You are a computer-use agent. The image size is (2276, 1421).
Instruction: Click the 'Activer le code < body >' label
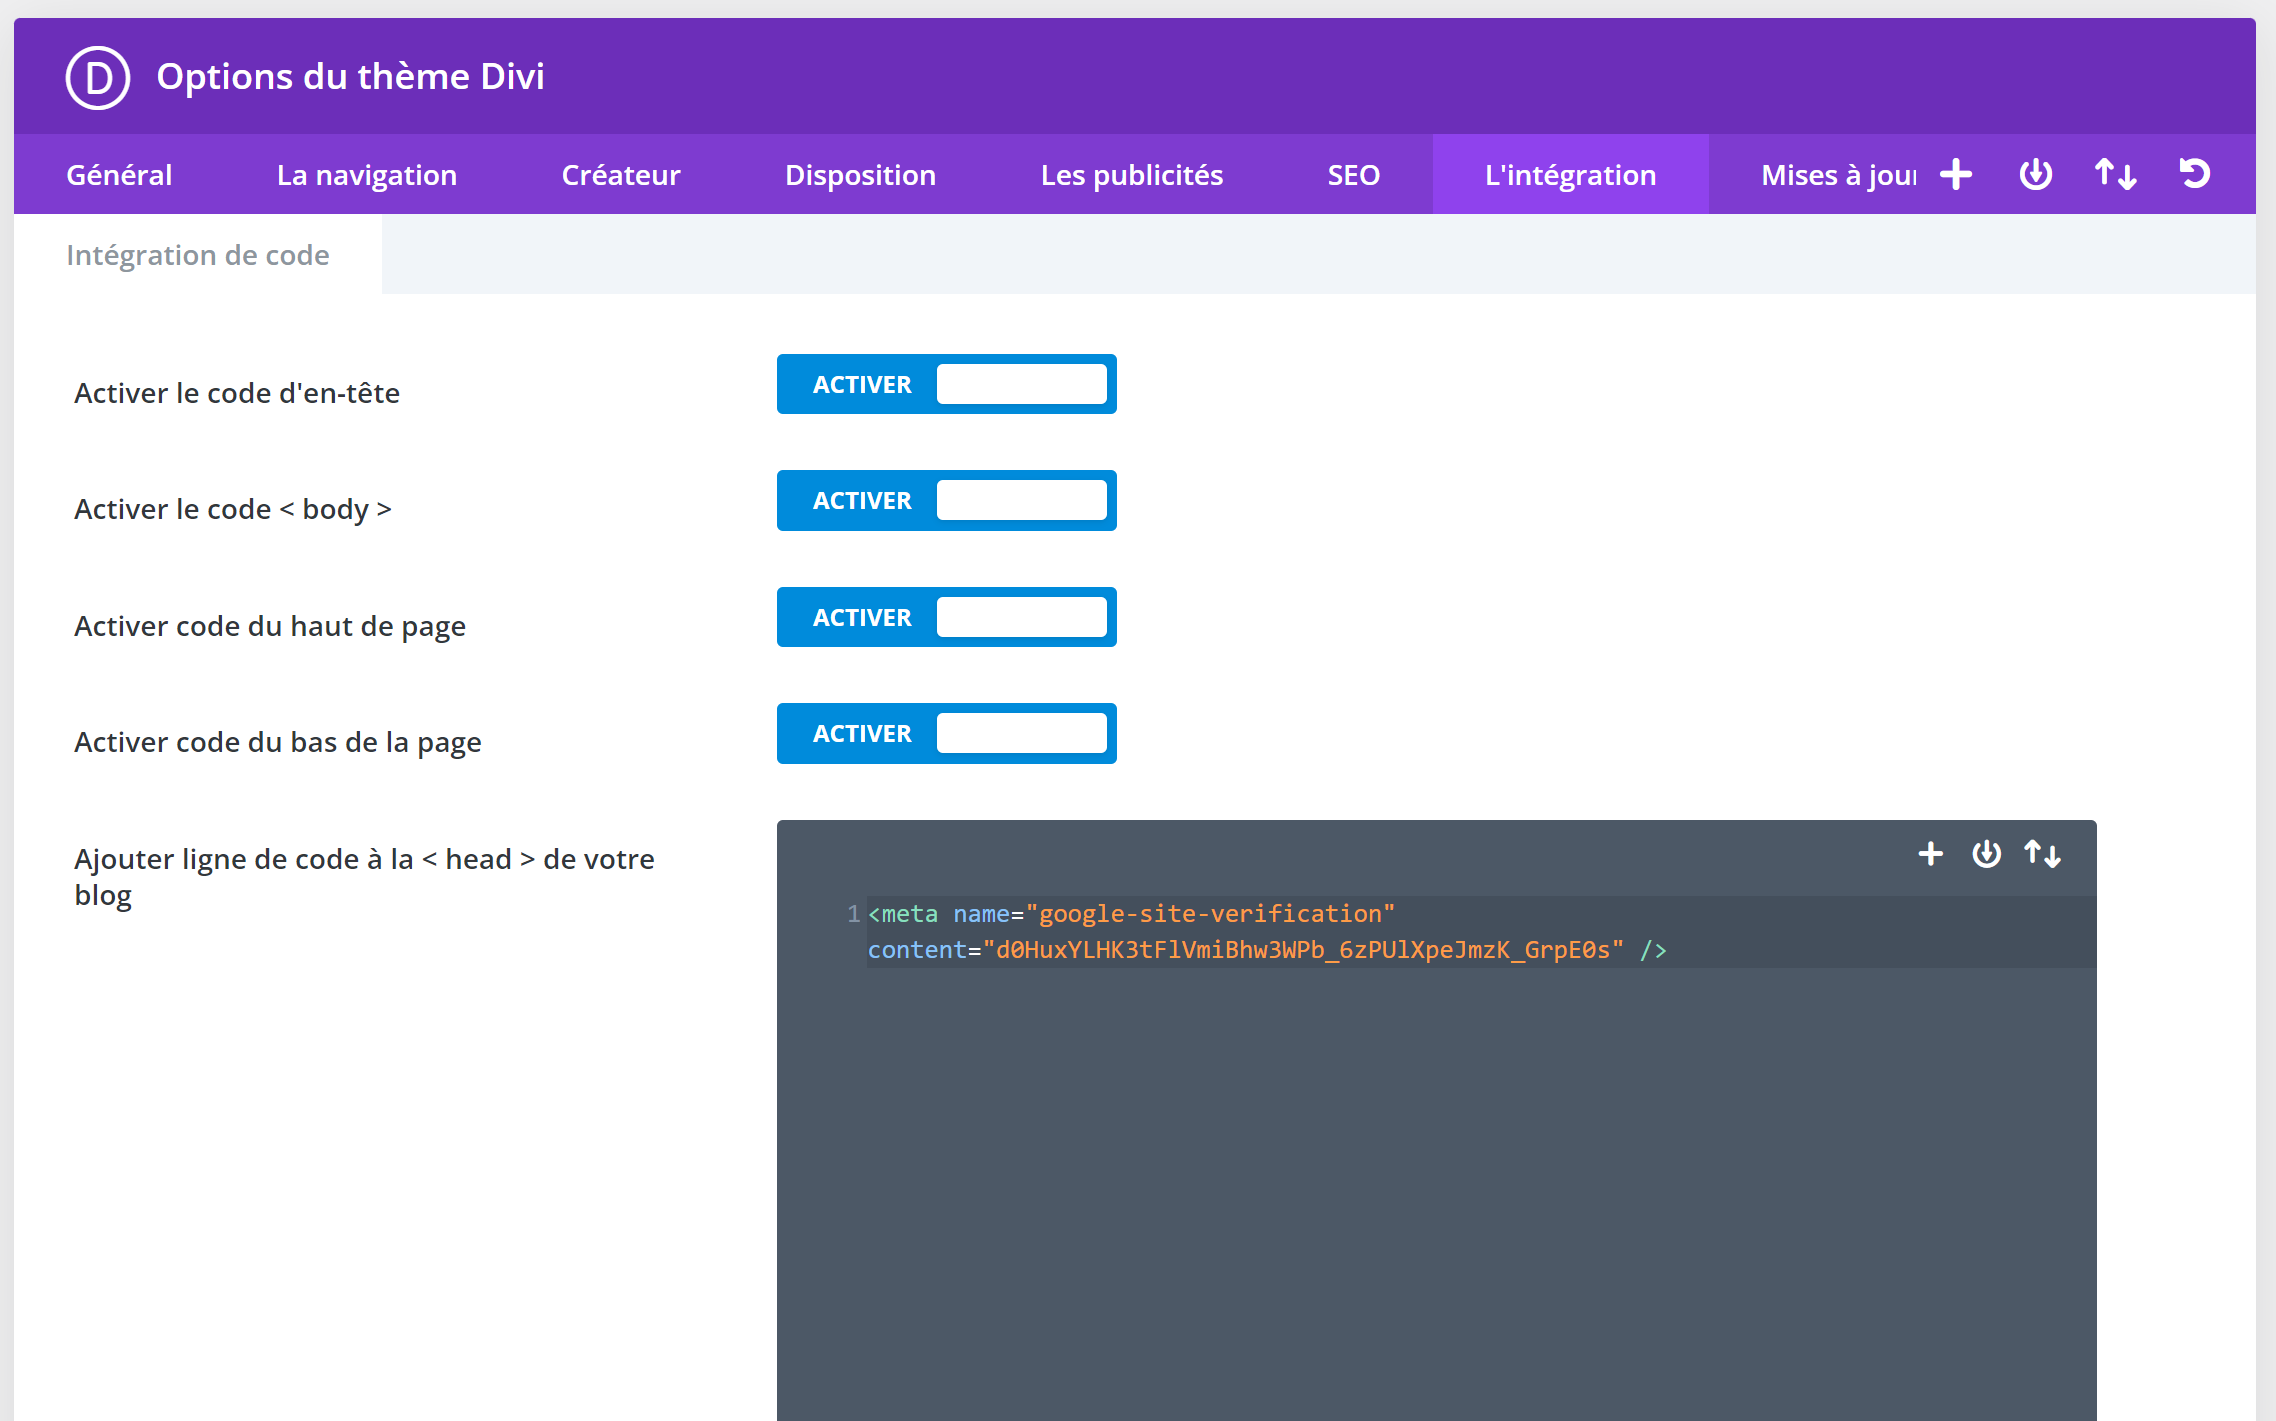[233, 509]
